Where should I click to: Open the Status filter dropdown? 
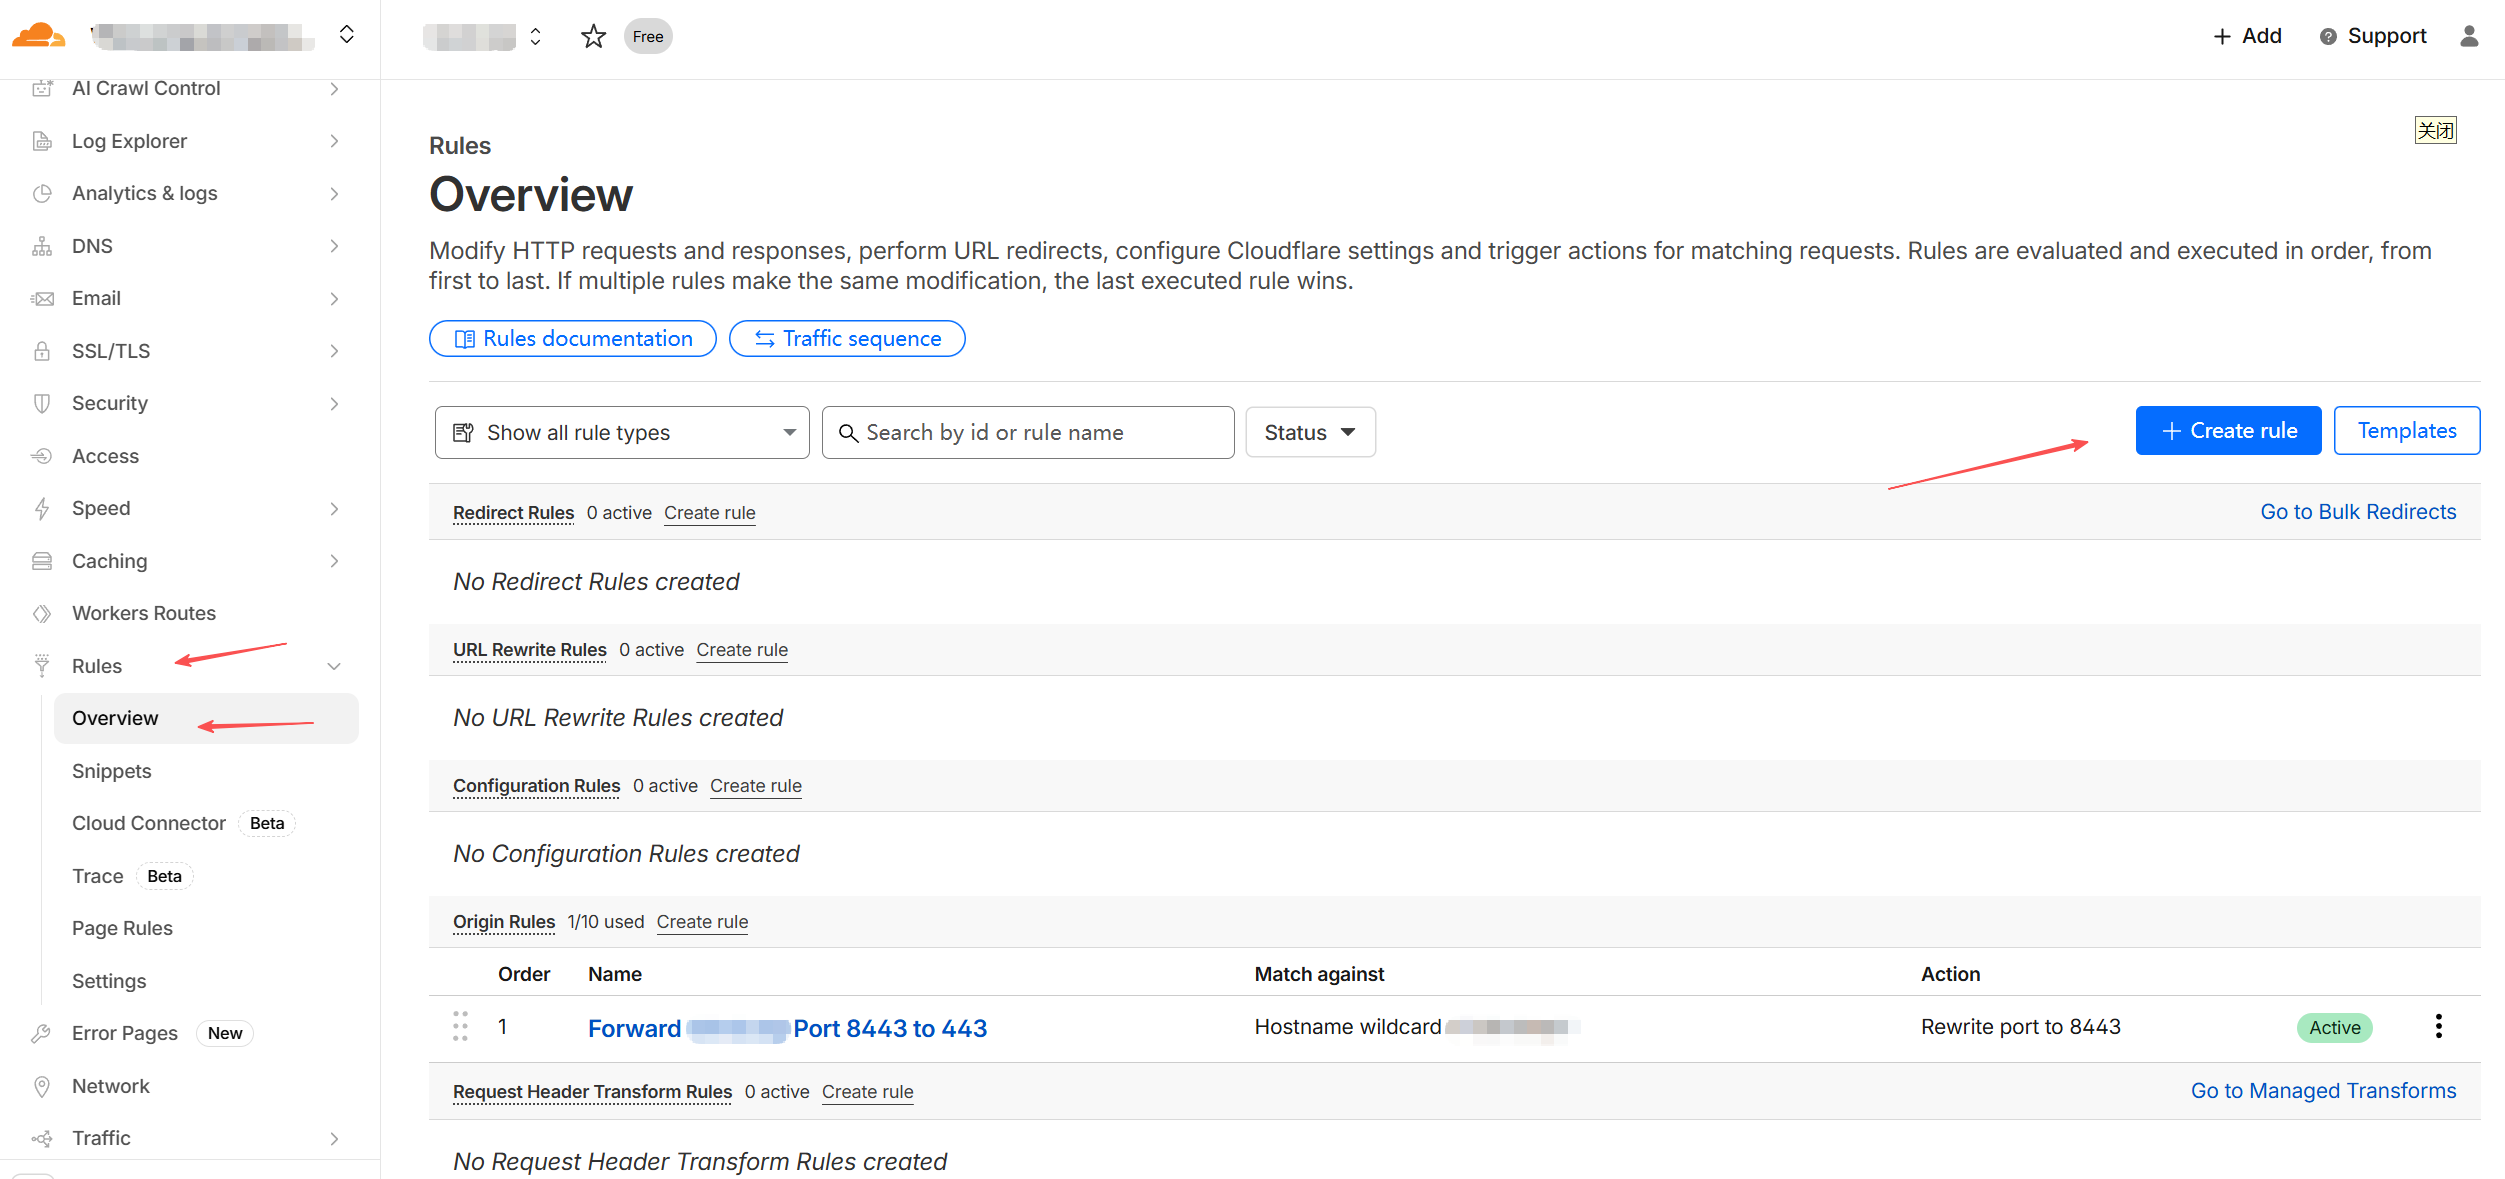coord(1309,432)
